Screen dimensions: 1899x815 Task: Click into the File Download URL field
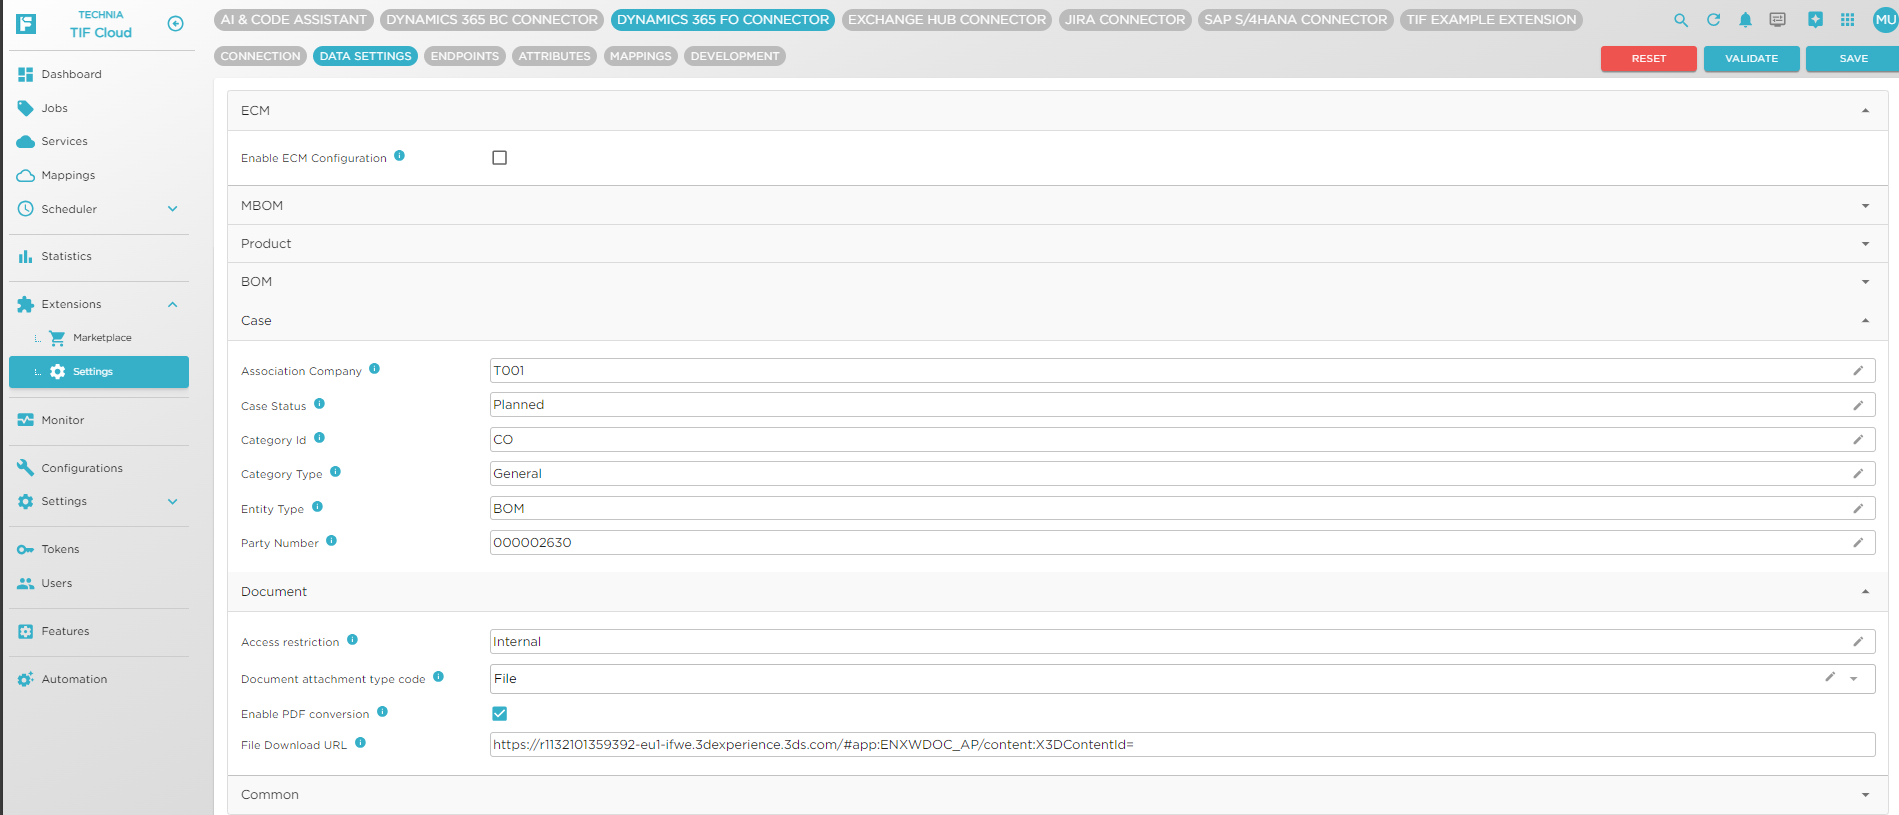pos(1180,745)
